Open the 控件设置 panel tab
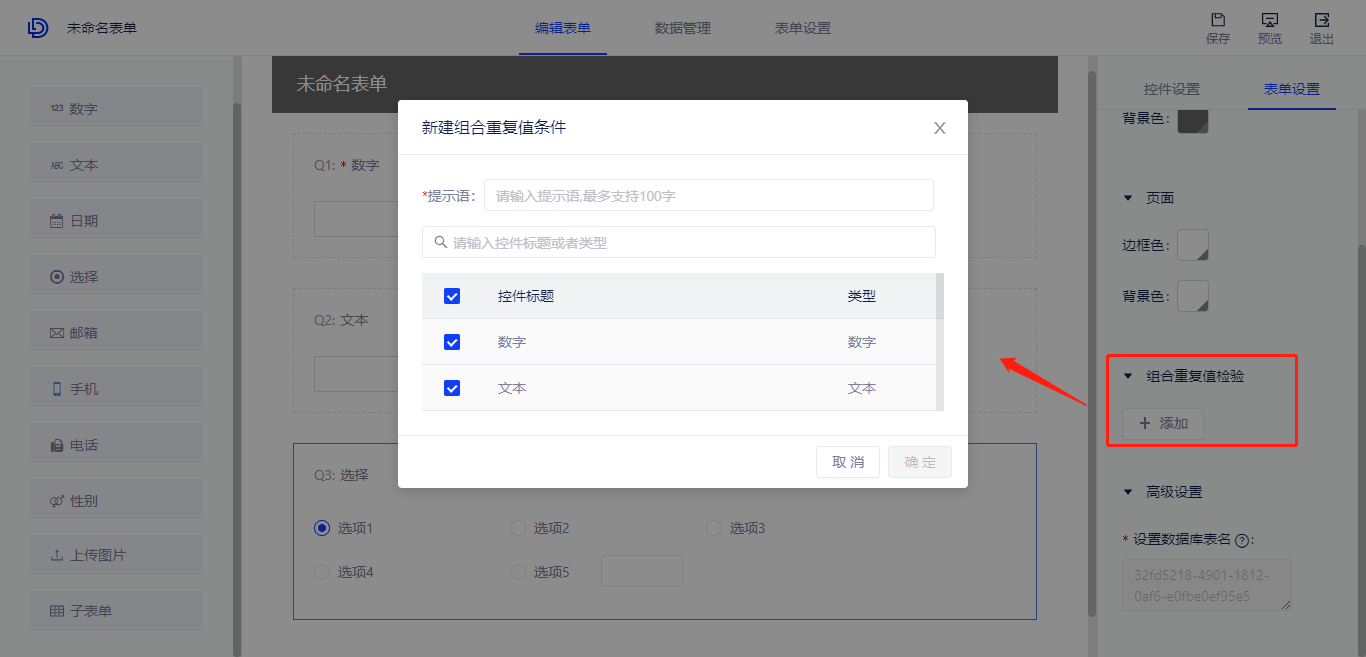The height and width of the screenshot is (657, 1366). (x=1171, y=88)
